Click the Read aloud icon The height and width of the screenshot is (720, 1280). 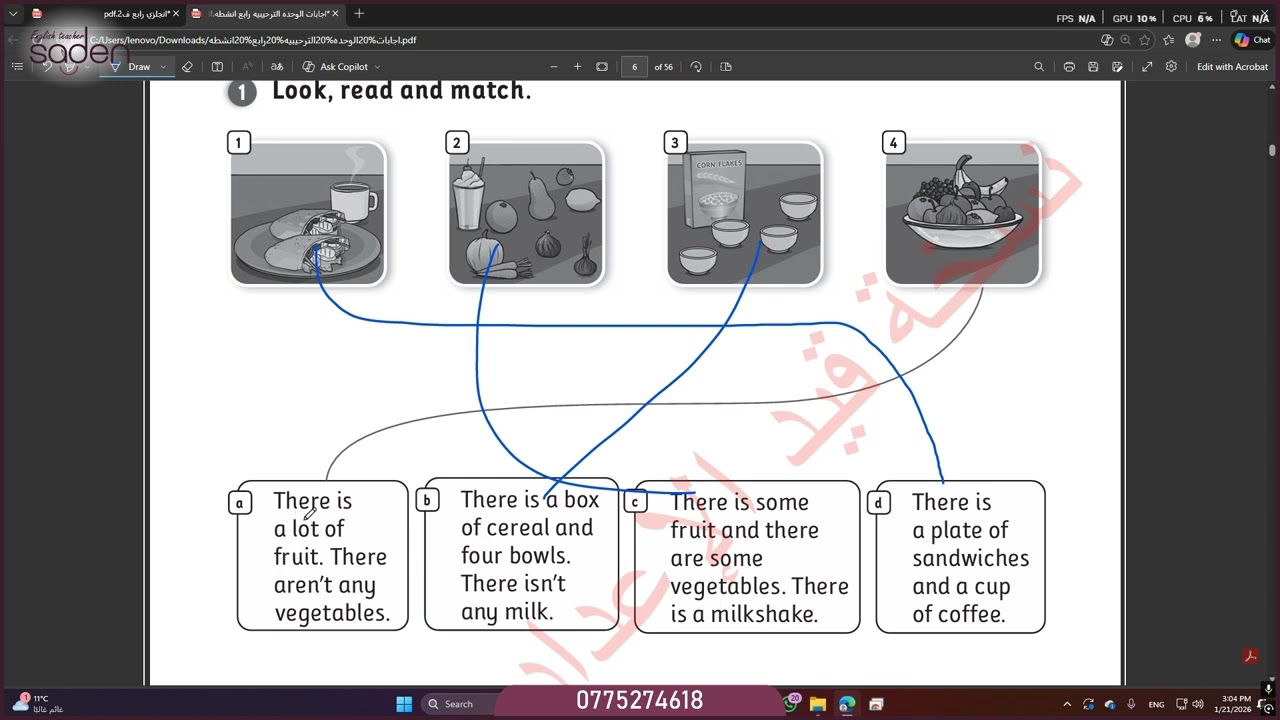(247, 67)
